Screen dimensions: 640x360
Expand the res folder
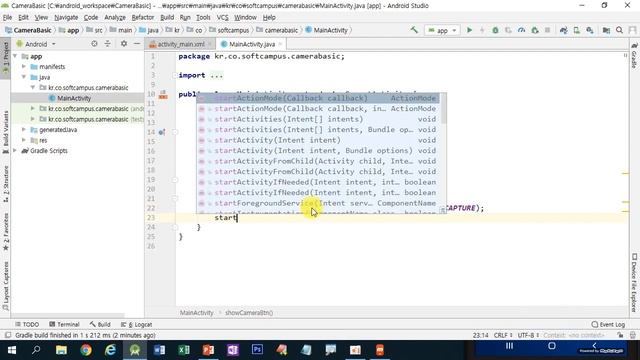click(x=24, y=140)
